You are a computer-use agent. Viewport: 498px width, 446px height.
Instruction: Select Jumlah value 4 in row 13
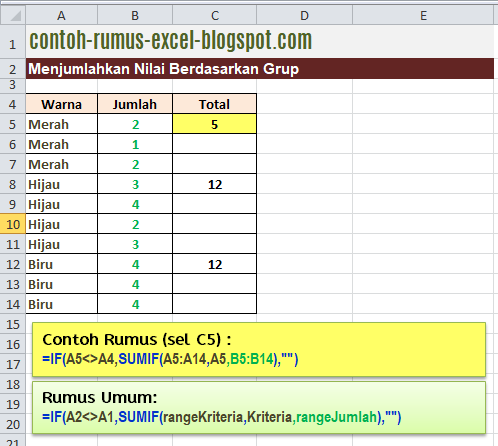pos(135,284)
